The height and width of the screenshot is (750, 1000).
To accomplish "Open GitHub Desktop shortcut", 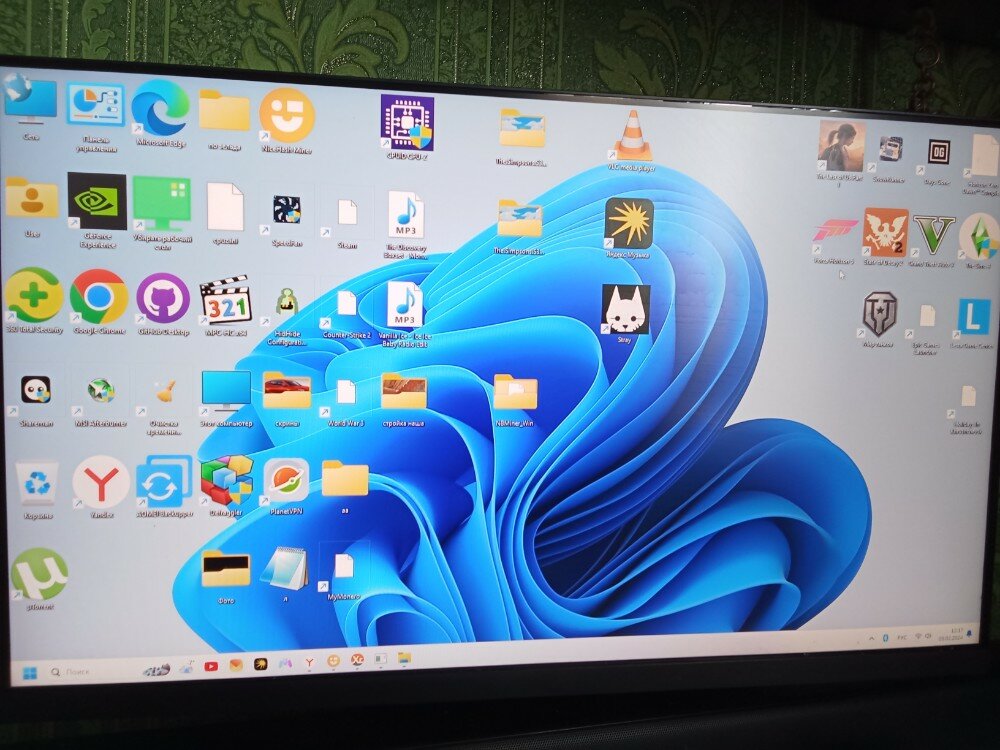I will click(163, 302).
